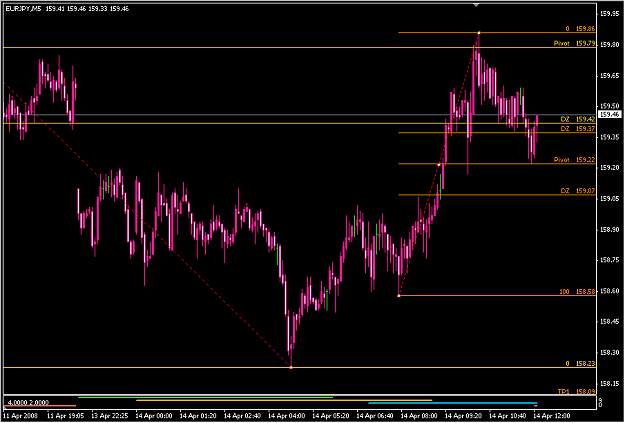Click the highlighted current price label 159.46

click(x=610, y=115)
